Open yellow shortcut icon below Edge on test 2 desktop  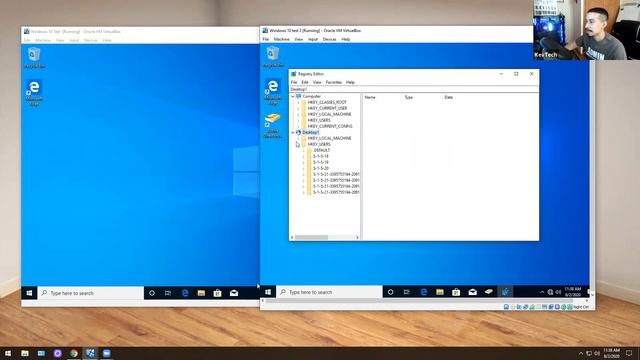tap(273, 126)
